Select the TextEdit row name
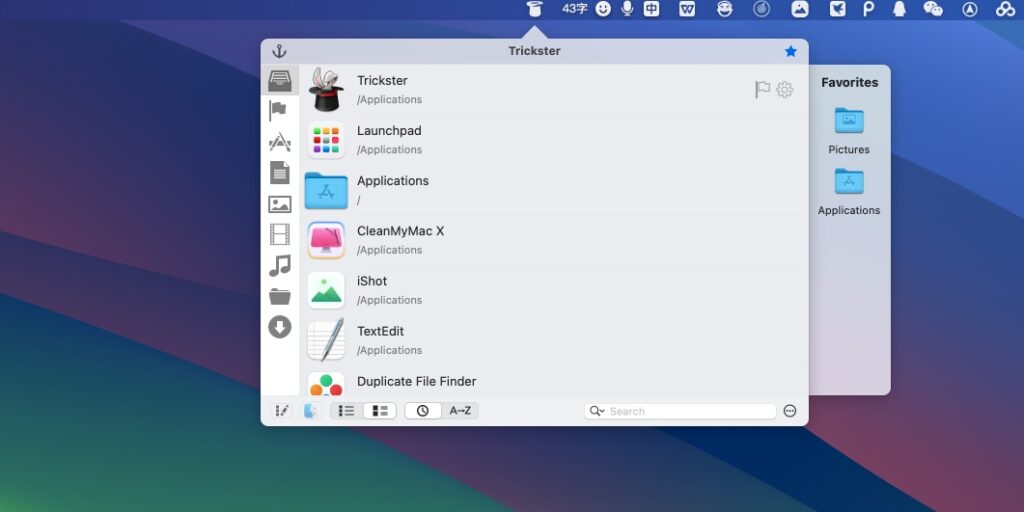This screenshot has height=512, width=1024. click(x=380, y=331)
